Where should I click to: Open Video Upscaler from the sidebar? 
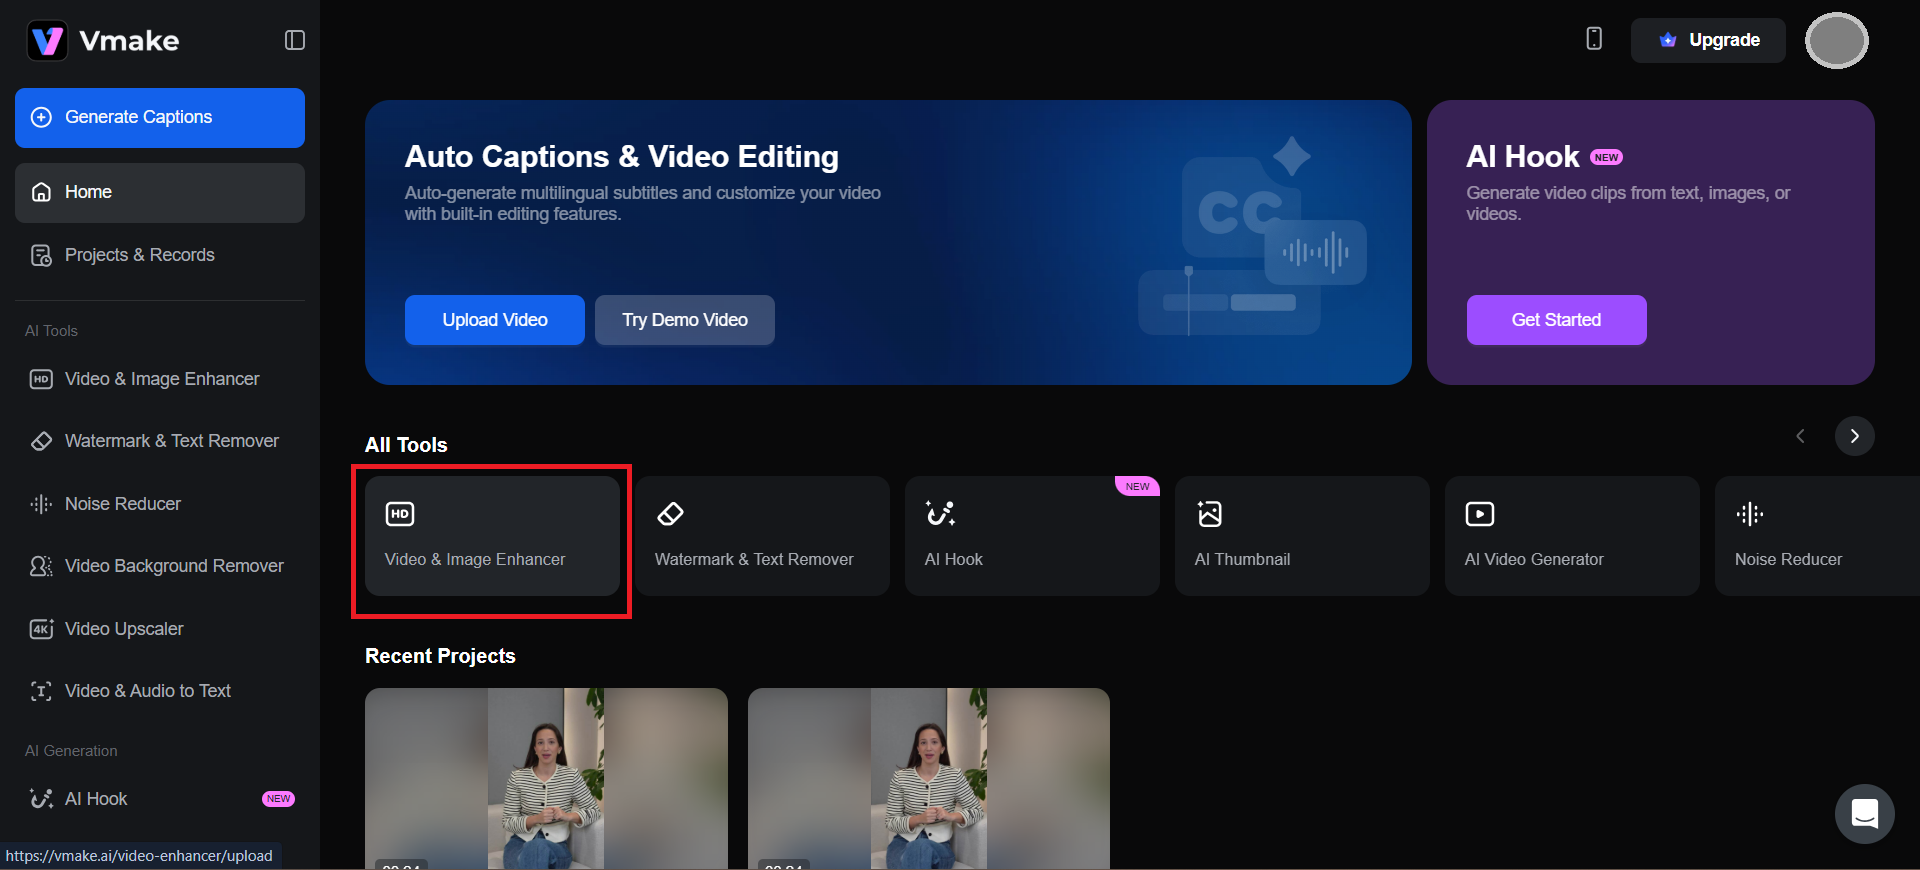click(x=124, y=629)
